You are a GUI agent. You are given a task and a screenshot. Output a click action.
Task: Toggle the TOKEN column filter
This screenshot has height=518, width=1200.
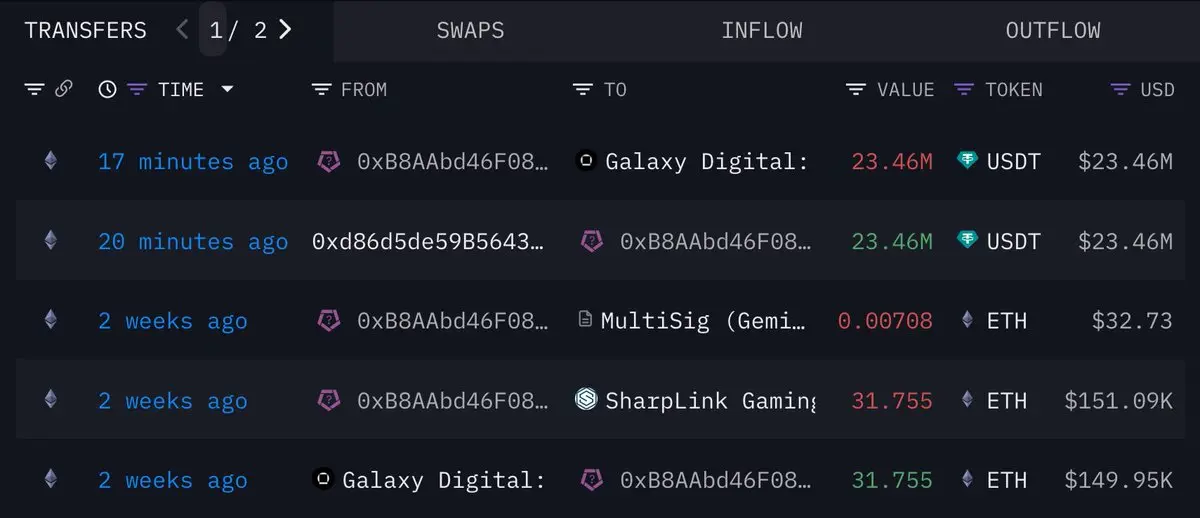(964, 89)
